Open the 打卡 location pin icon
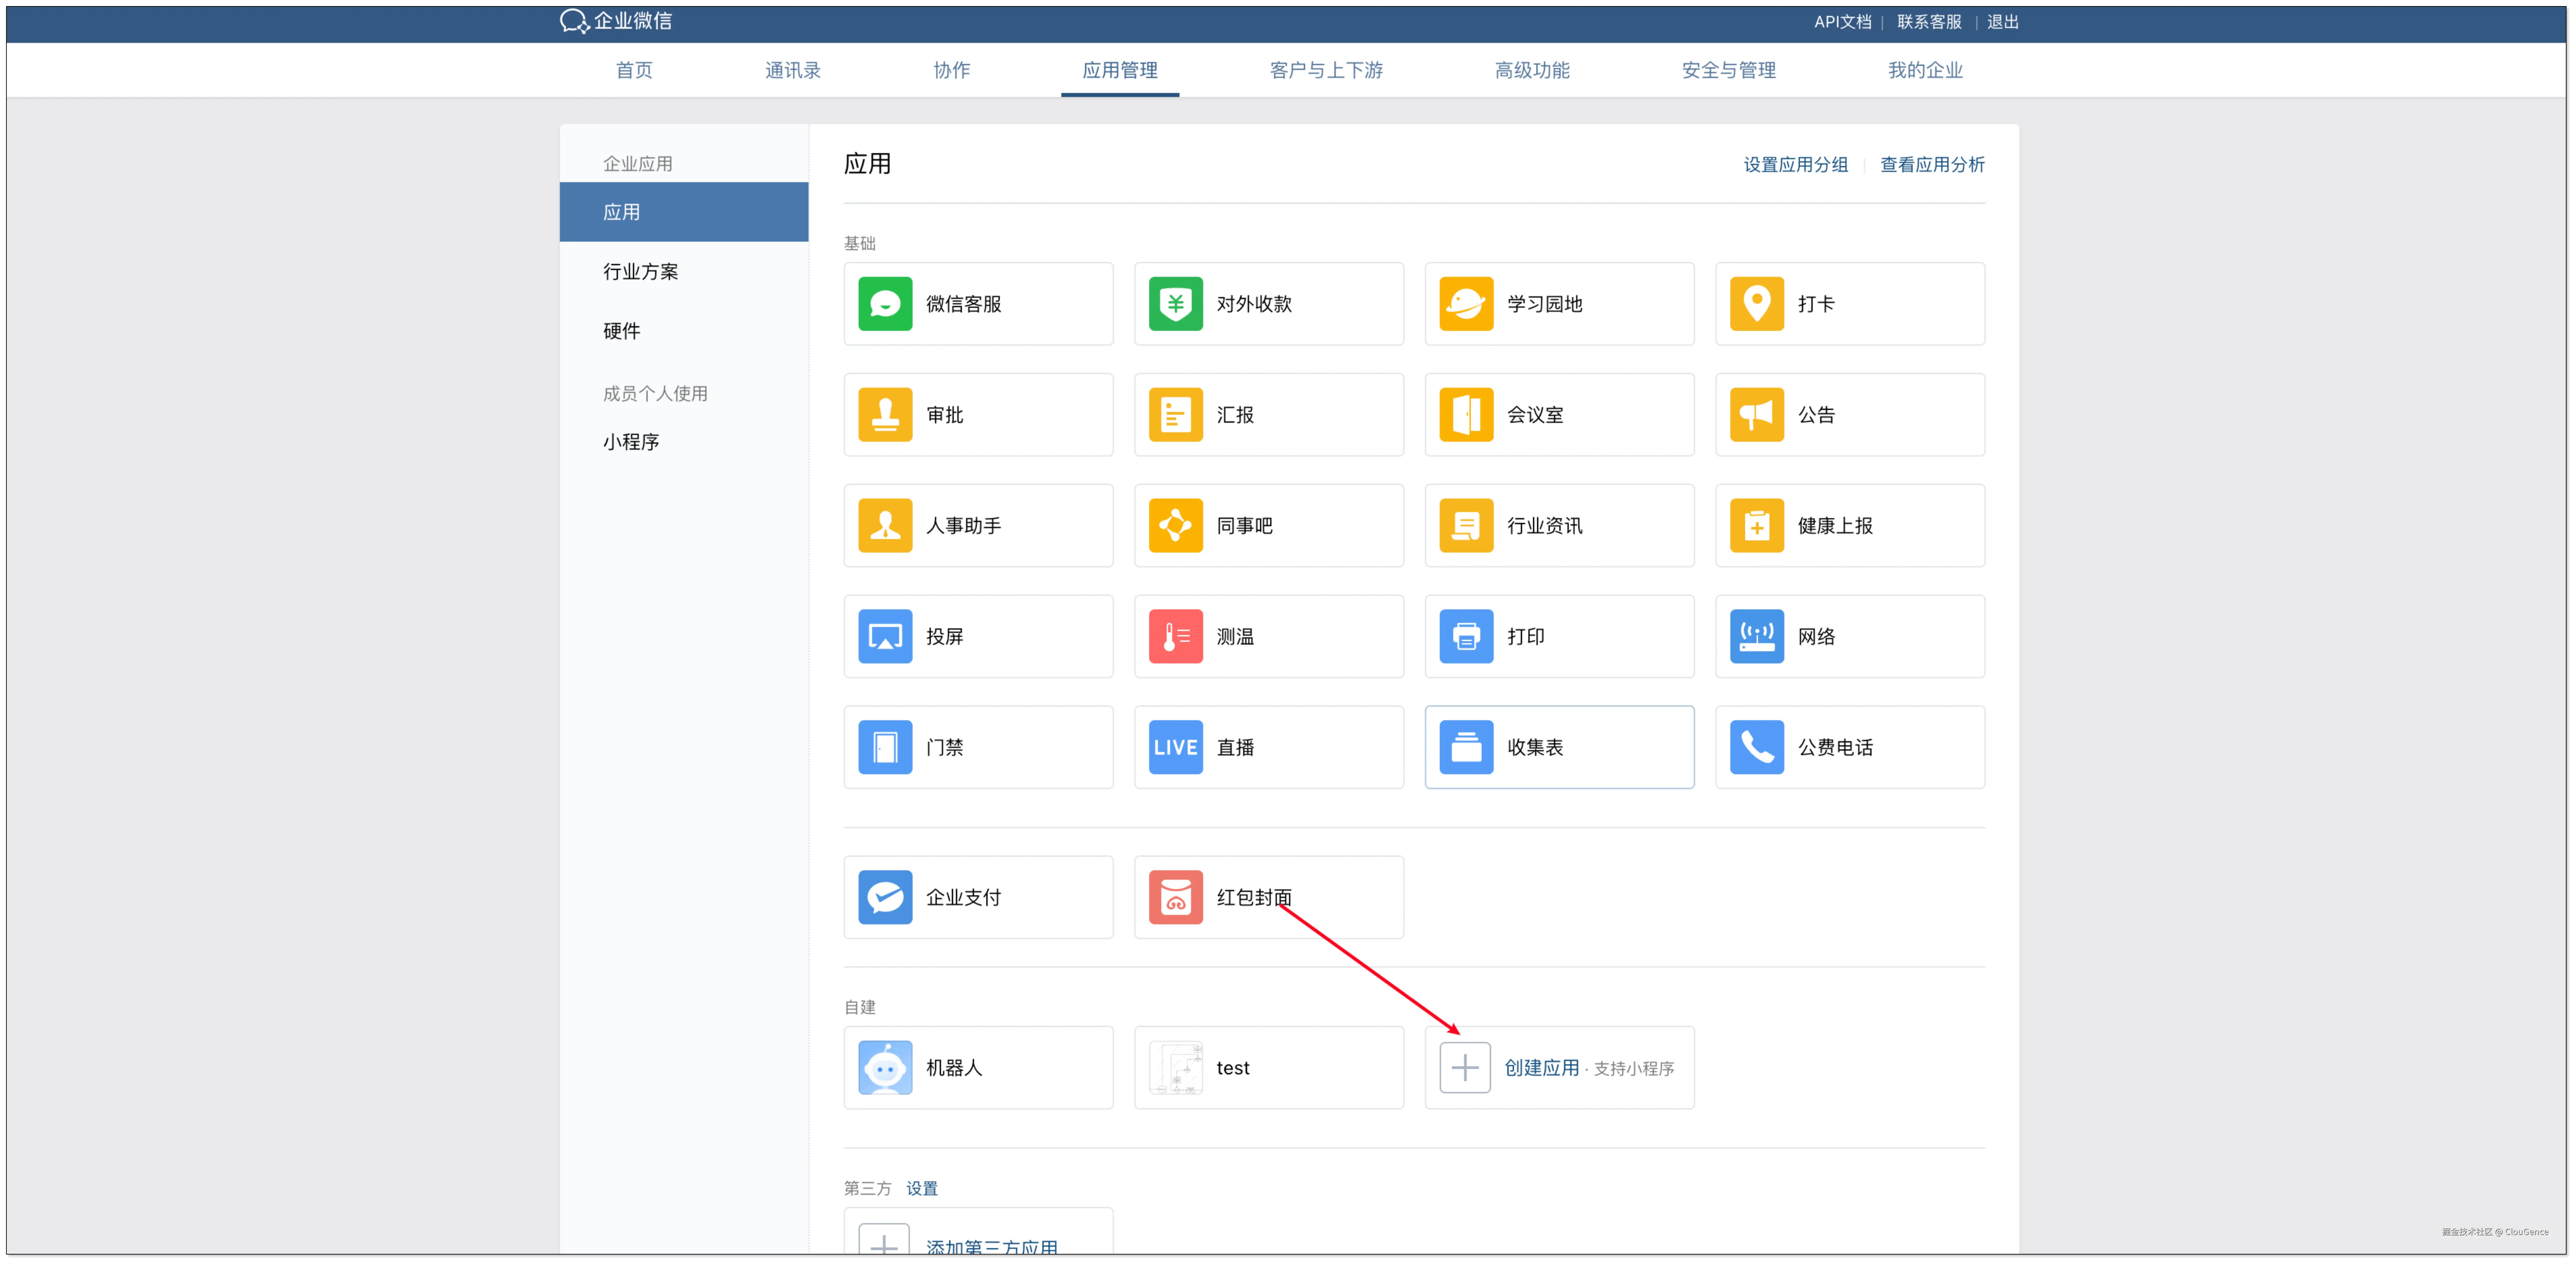This screenshot has height=1264, width=2576. pyautogui.click(x=1756, y=304)
